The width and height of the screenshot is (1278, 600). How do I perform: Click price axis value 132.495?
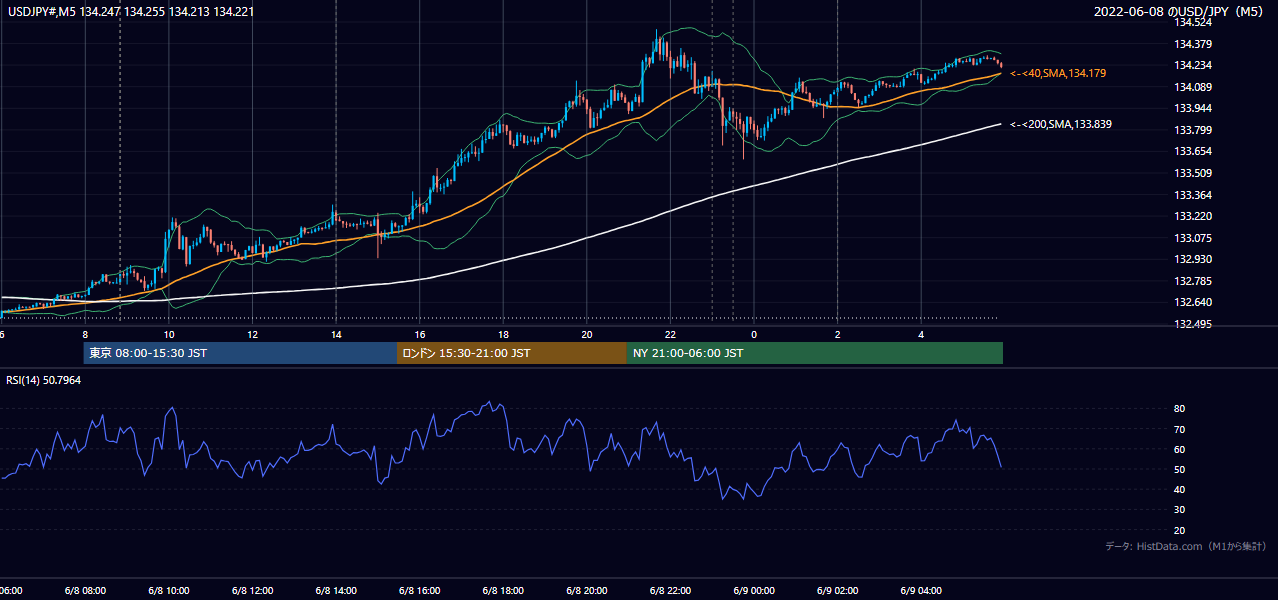1192,324
